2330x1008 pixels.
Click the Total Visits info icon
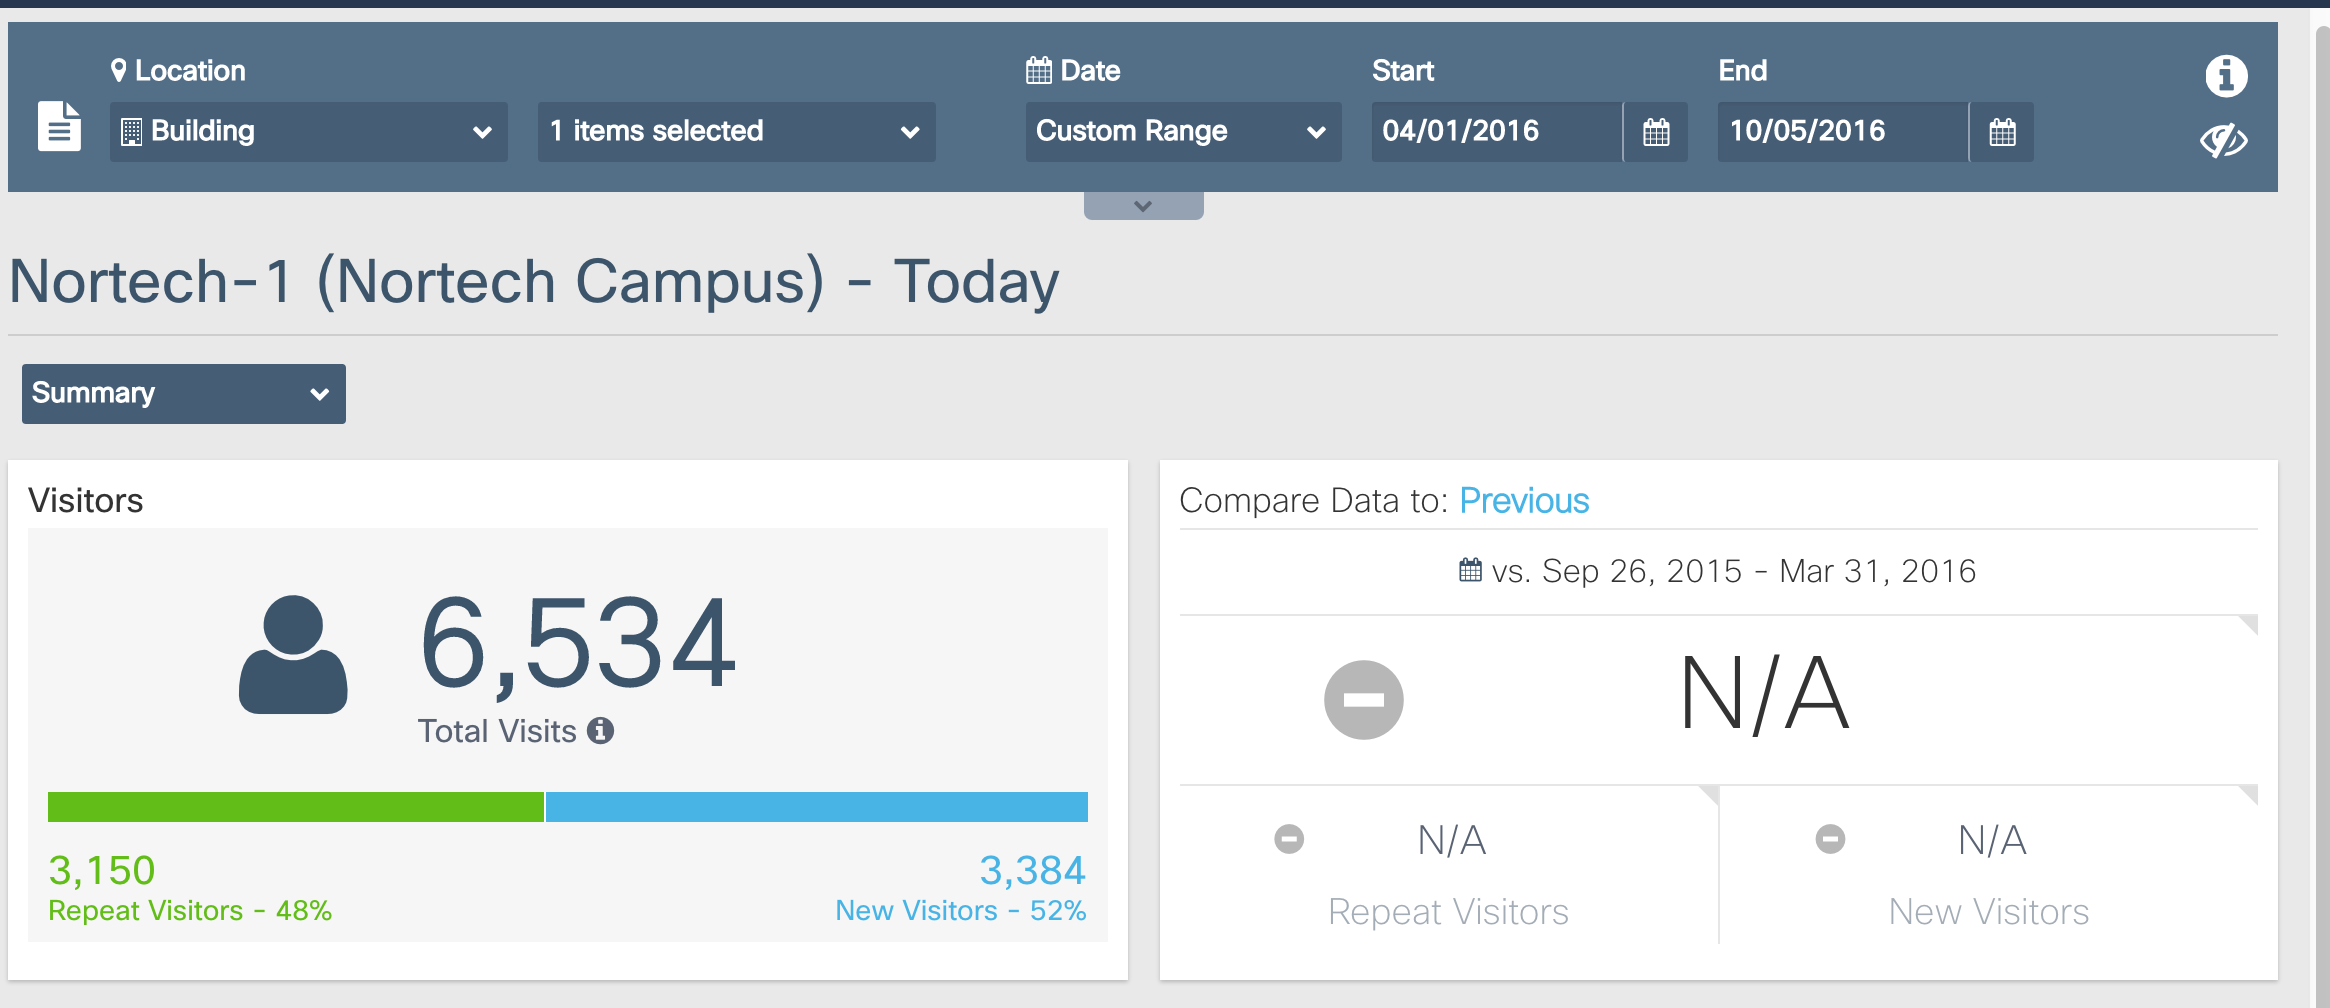(600, 731)
